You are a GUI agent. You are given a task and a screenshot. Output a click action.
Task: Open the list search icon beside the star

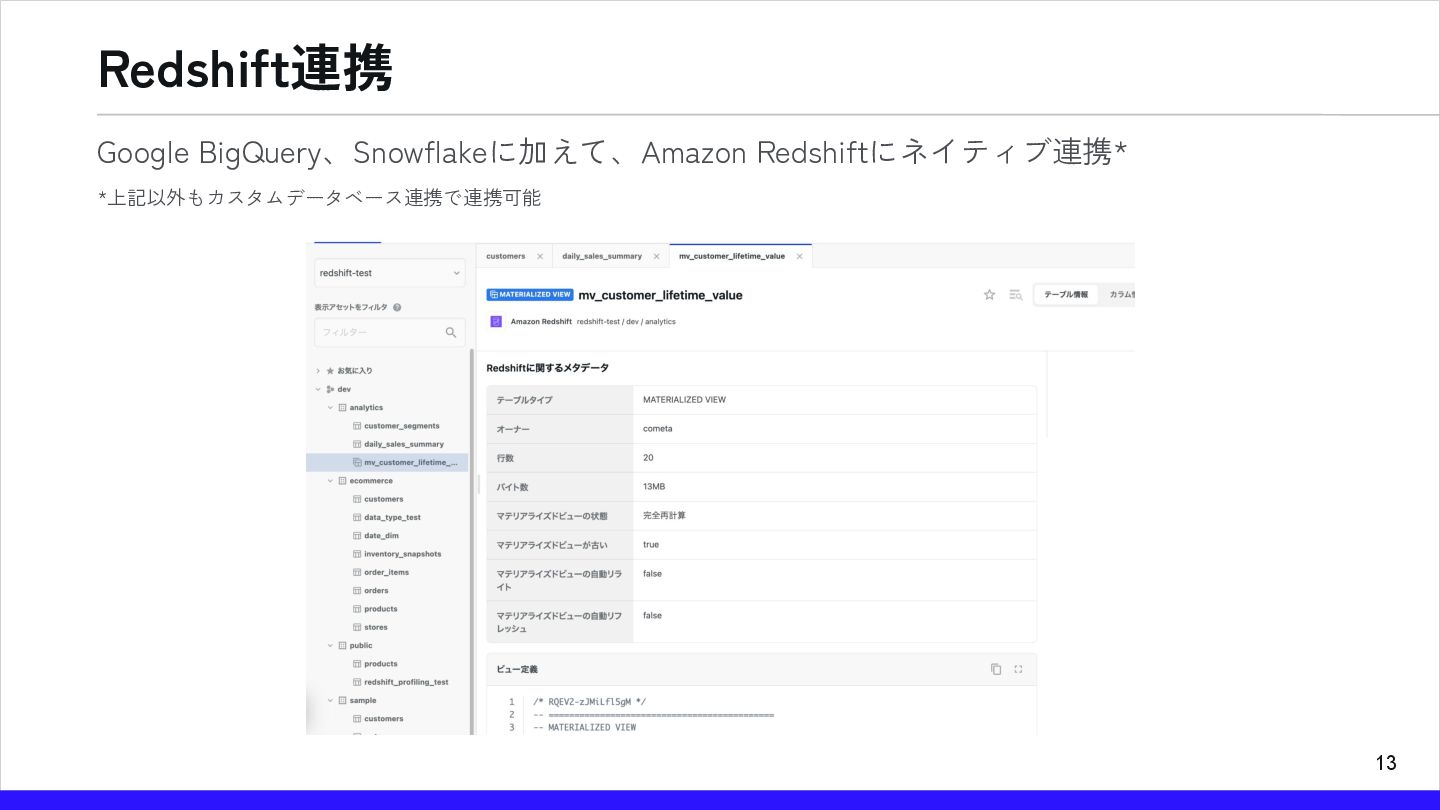[1015, 295]
